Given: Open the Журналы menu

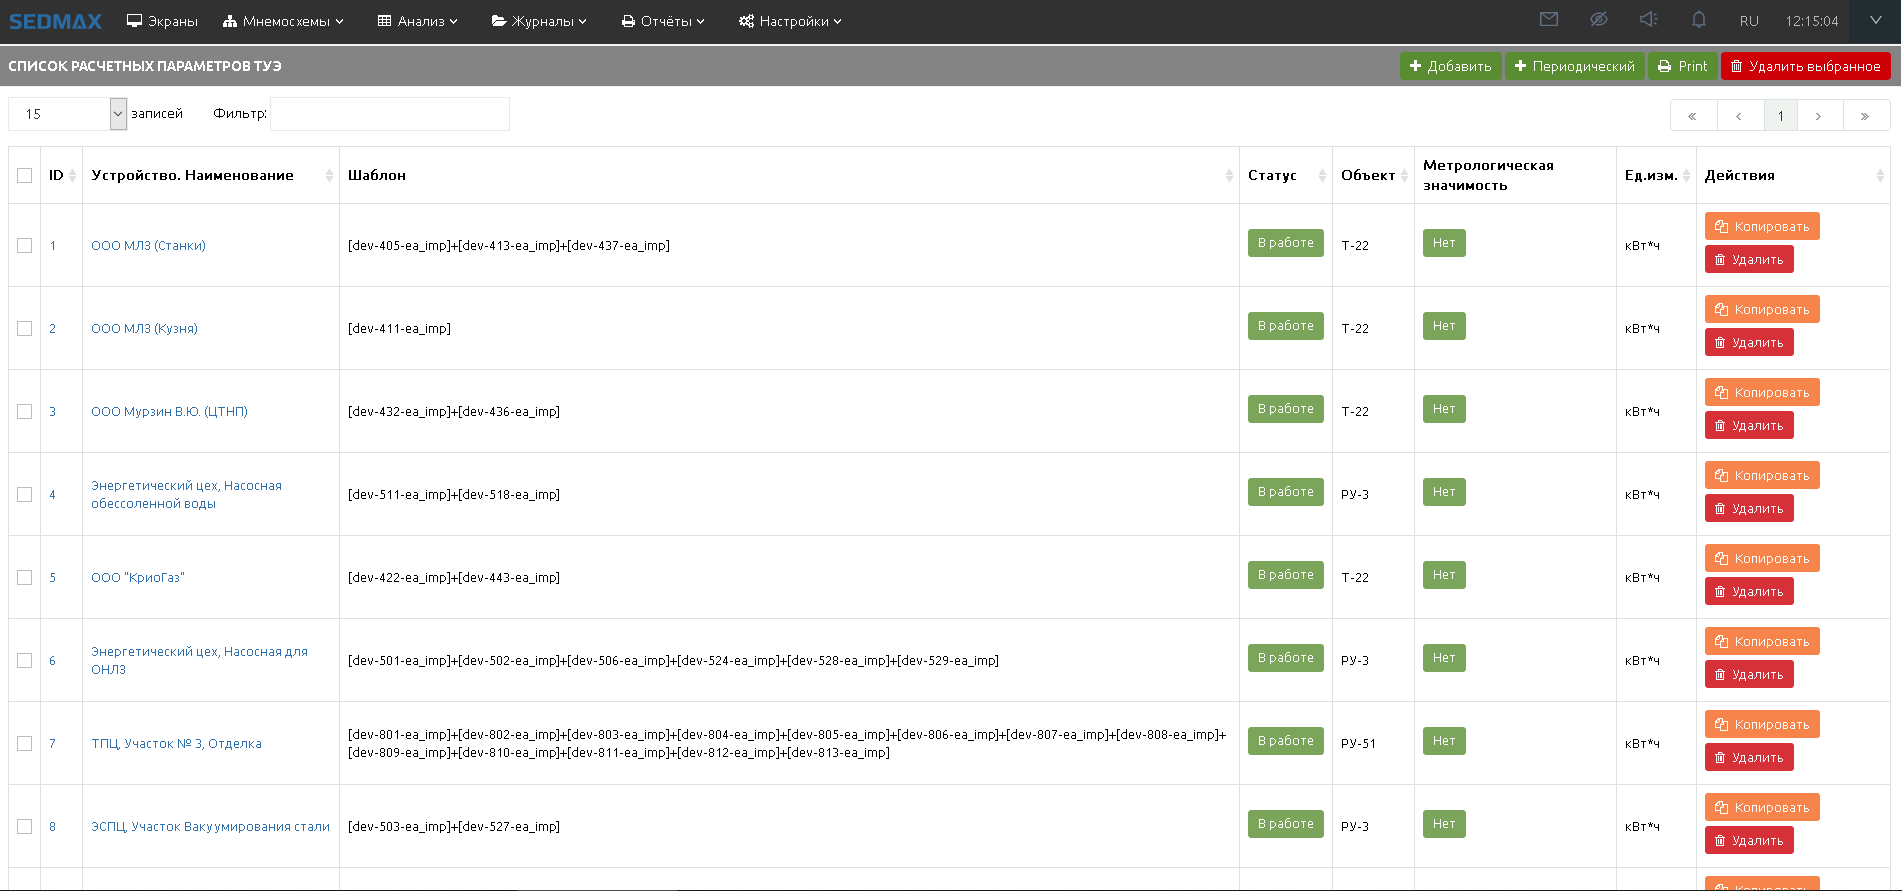Looking at the screenshot, I should (539, 21).
